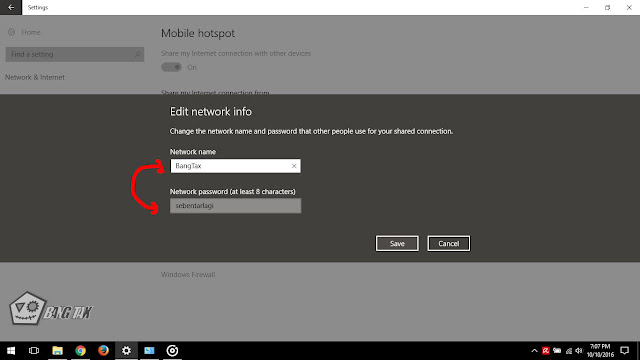Minimize the Settings window
The image size is (640, 360).
[586, 7]
